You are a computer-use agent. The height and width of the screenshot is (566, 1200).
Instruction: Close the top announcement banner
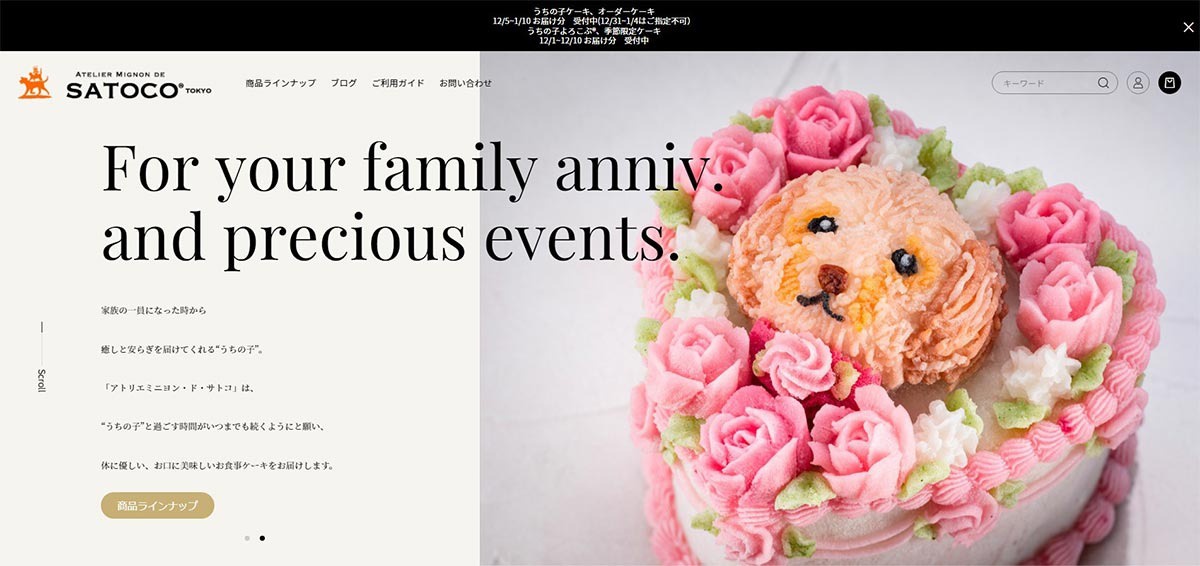point(1188,27)
